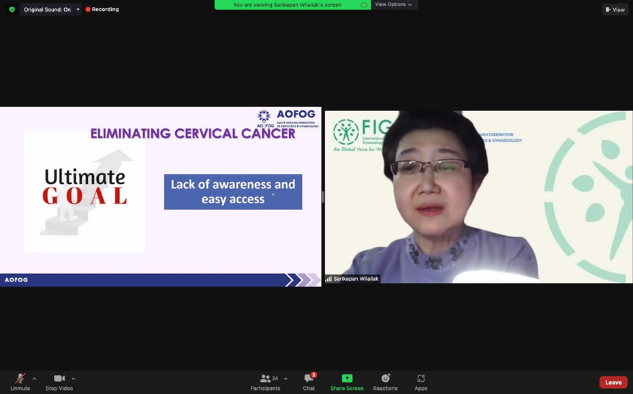Screen dimensions: 633x394
Task: Click the shared AOFOG slide area
Action: 161,197
